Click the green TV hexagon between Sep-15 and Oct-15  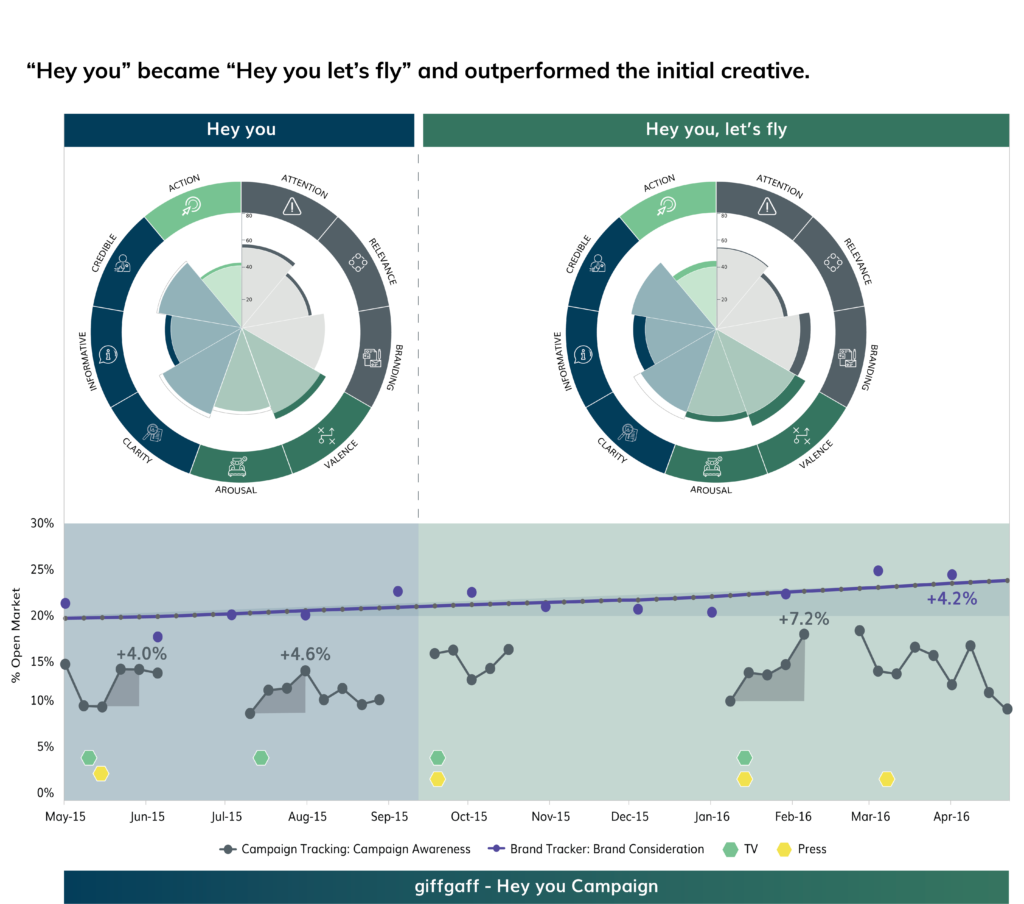(x=438, y=758)
